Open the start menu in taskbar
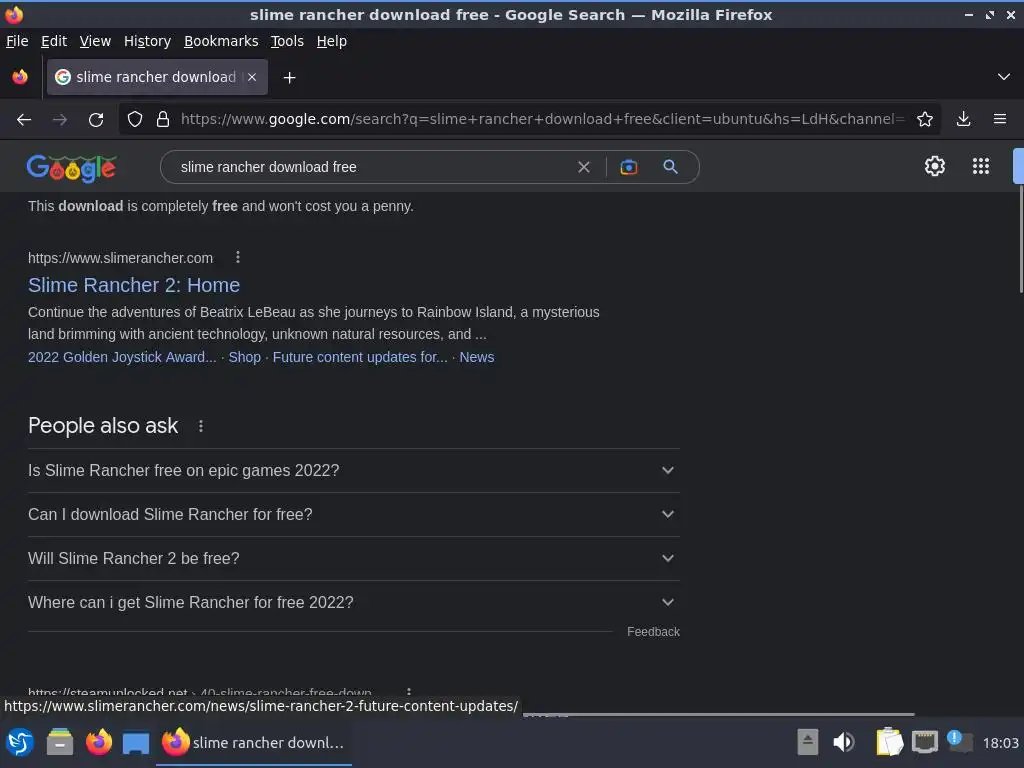The height and width of the screenshot is (768, 1024). 20,743
